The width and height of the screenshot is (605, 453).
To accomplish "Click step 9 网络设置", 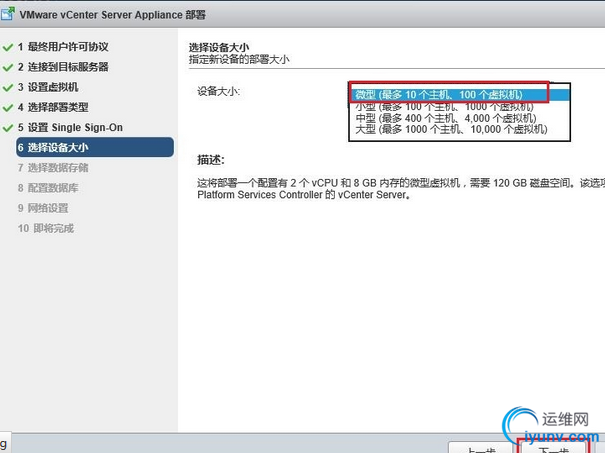I will tap(43, 208).
